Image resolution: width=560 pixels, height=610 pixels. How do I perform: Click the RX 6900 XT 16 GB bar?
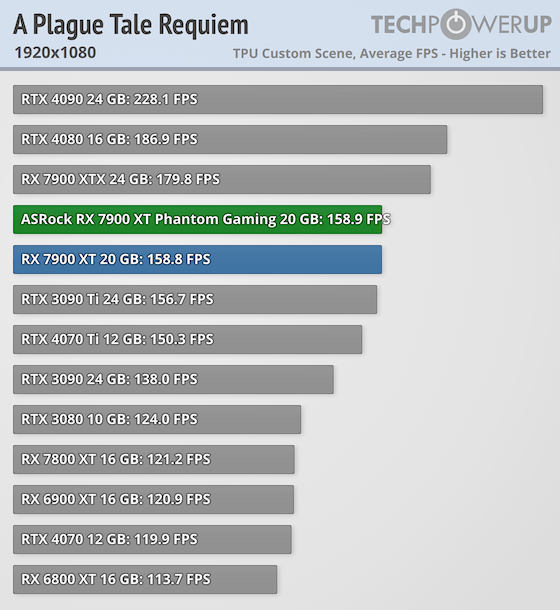153,500
